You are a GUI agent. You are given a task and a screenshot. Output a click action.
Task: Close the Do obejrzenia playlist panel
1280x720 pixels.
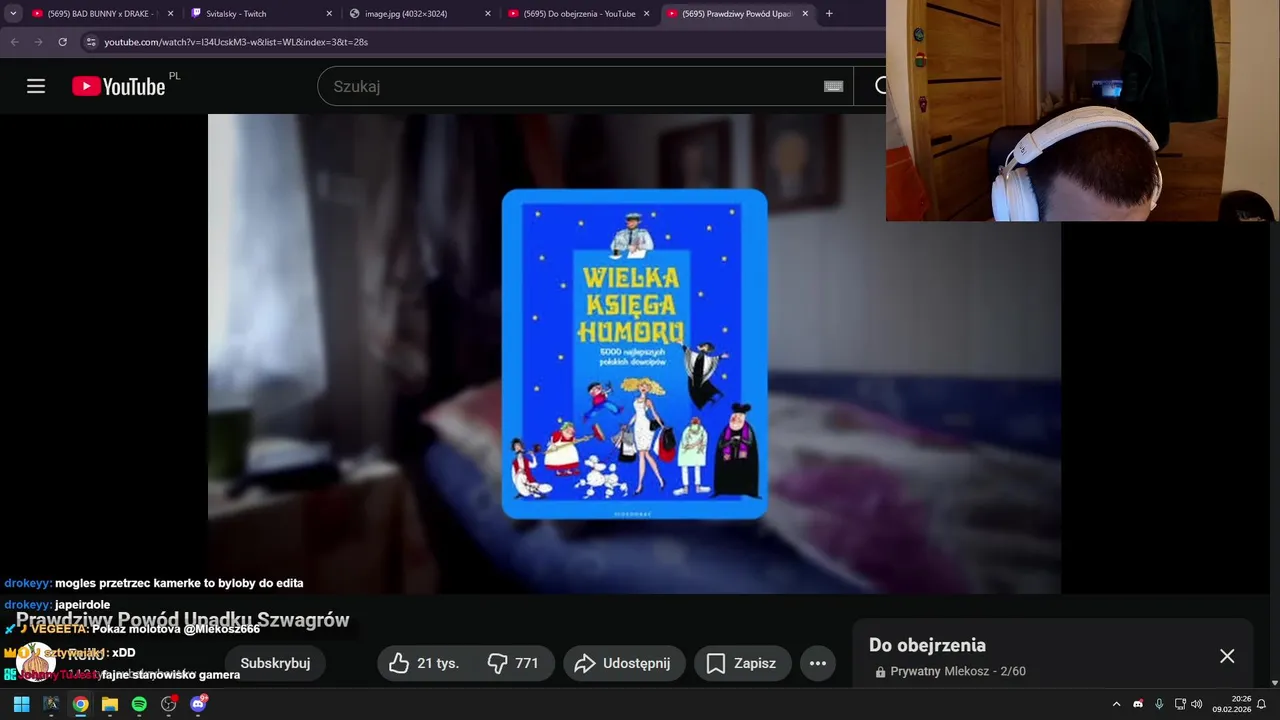(1227, 656)
